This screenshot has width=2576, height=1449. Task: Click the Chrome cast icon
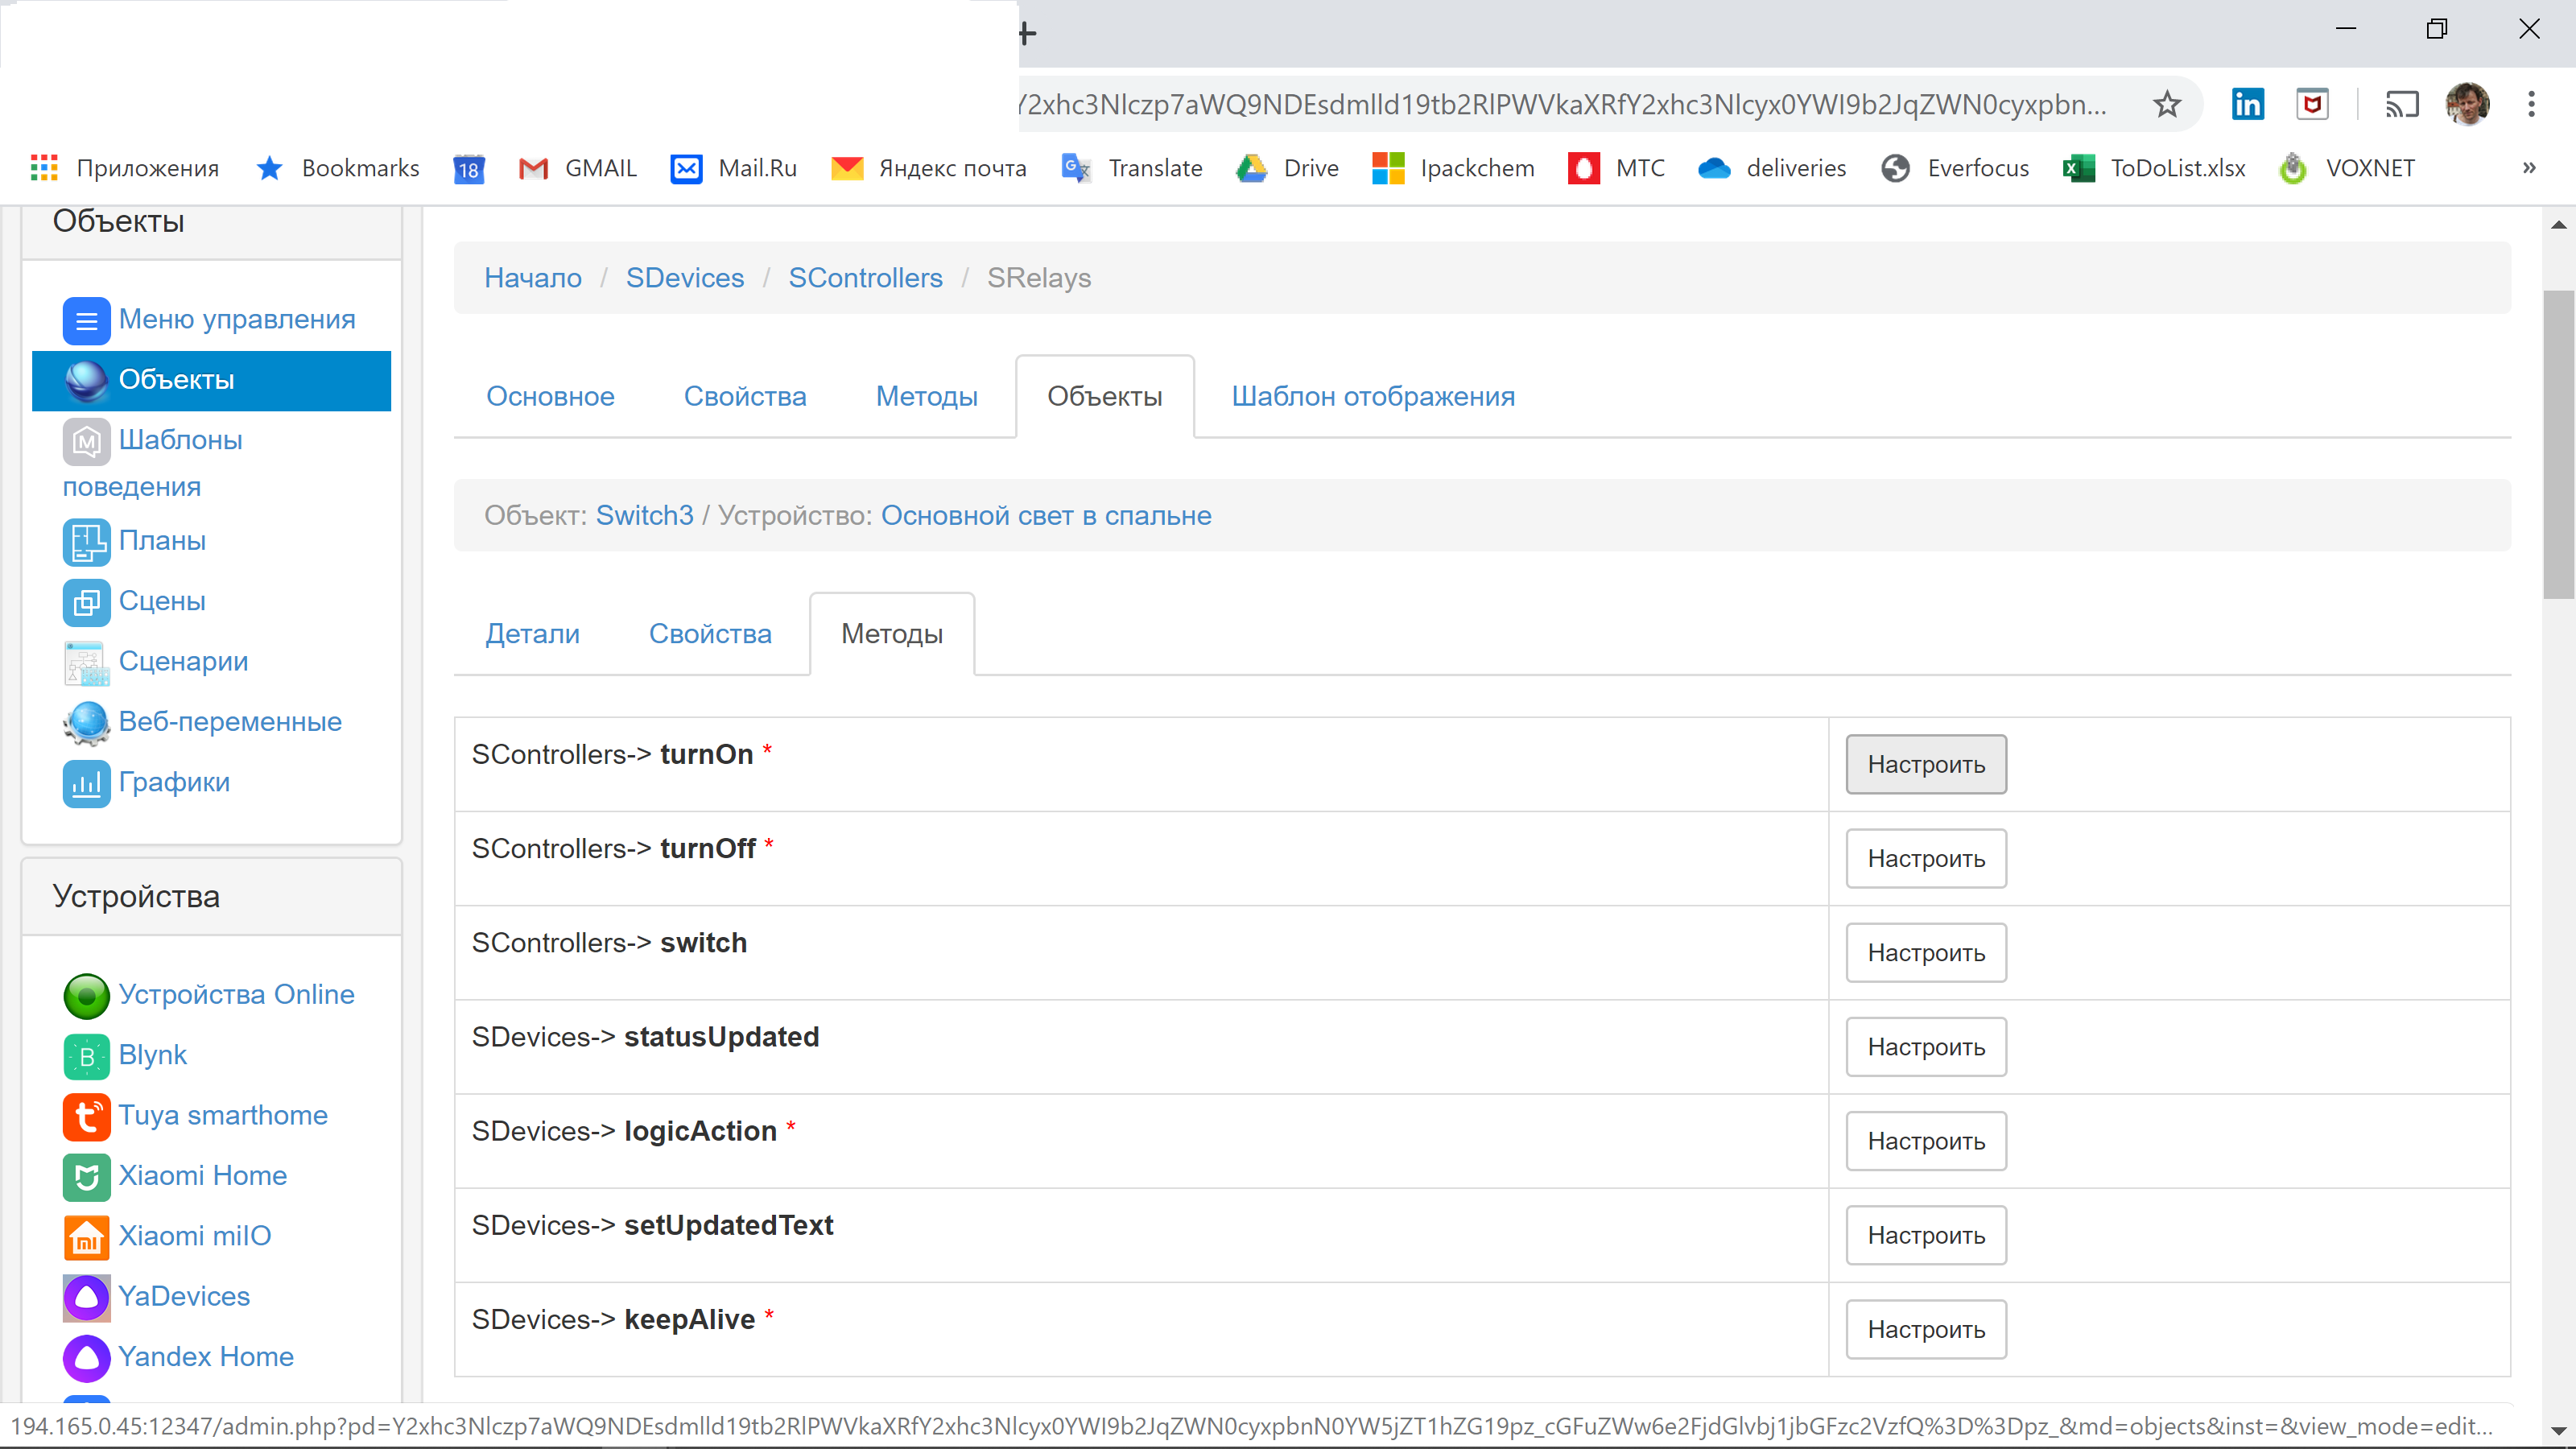pyautogui.click(x=2402, y=104)
